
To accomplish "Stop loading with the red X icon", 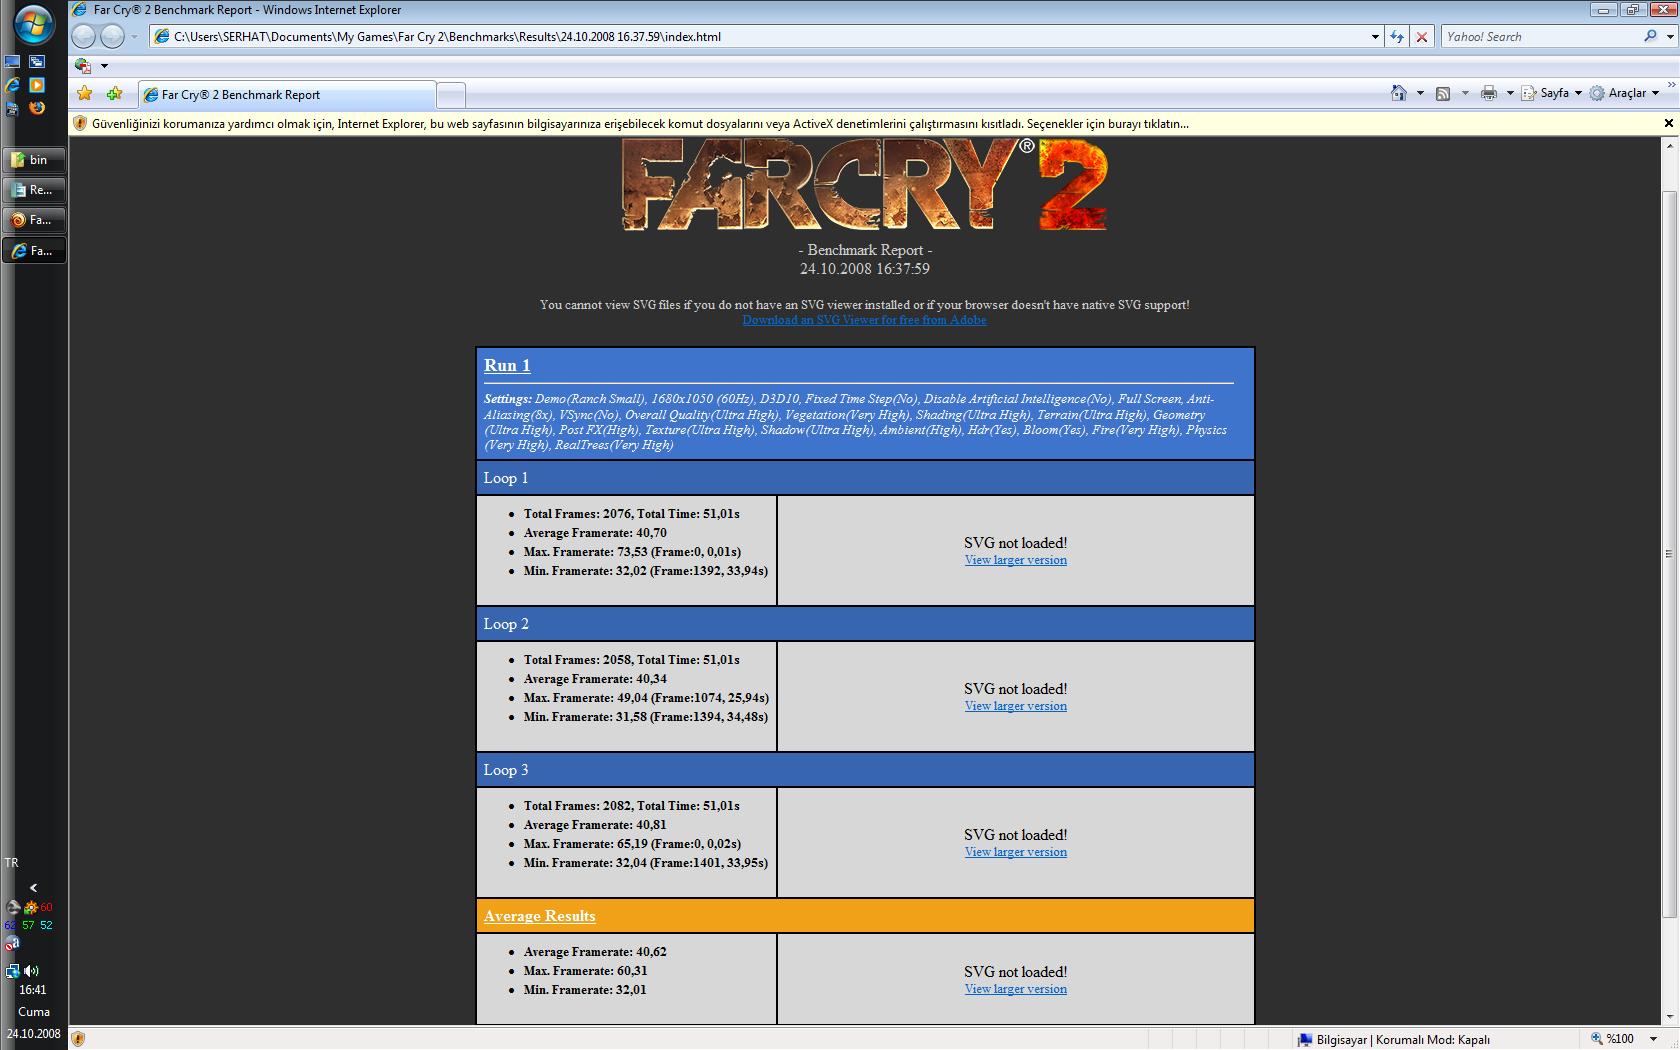I will tap(1422, 36).
